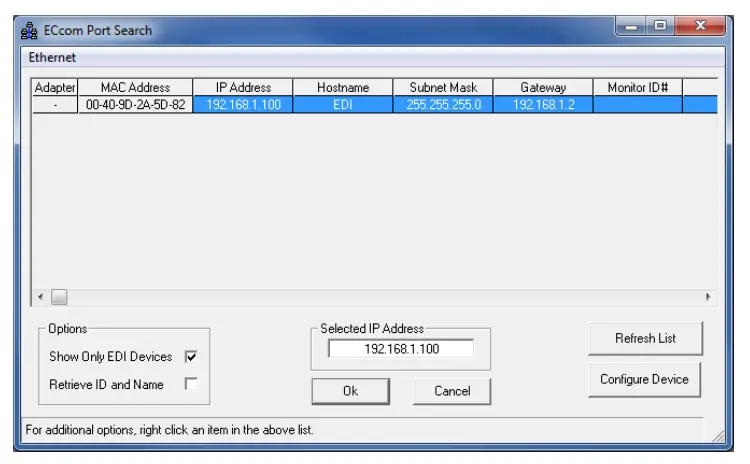750x464 pixels.
Task: Click the Adapter column header
Action: coord(55,88)
